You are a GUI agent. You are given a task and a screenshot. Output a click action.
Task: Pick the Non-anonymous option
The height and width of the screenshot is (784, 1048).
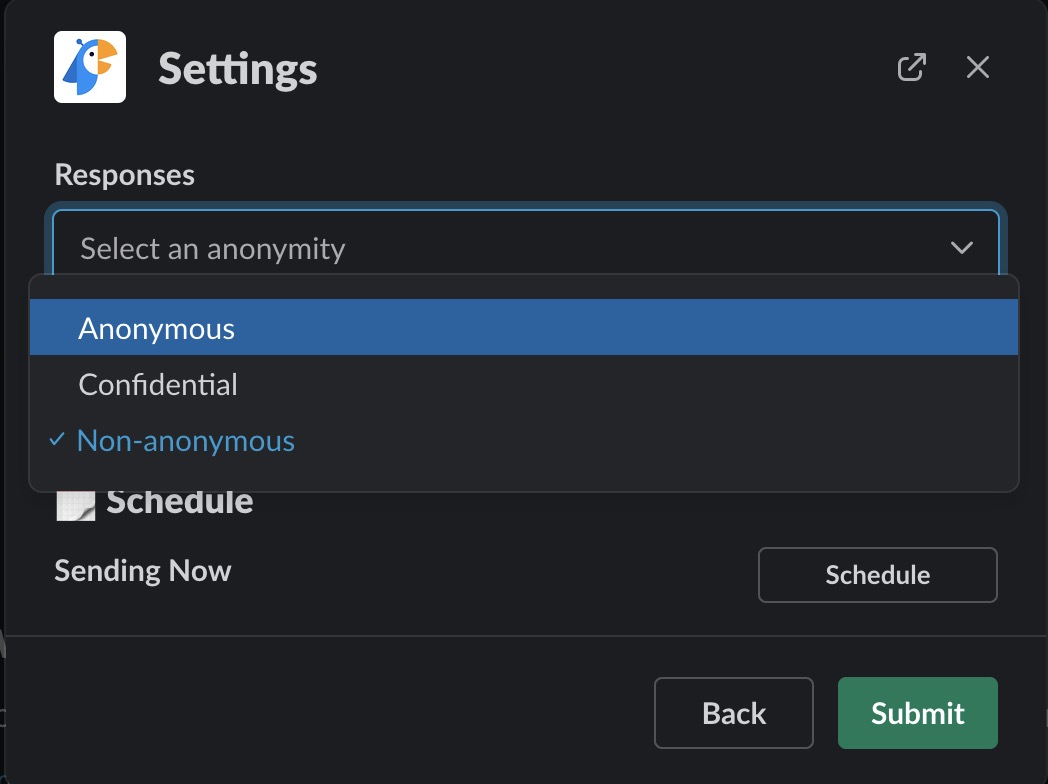pyautogui.click(x=186, y=441)
